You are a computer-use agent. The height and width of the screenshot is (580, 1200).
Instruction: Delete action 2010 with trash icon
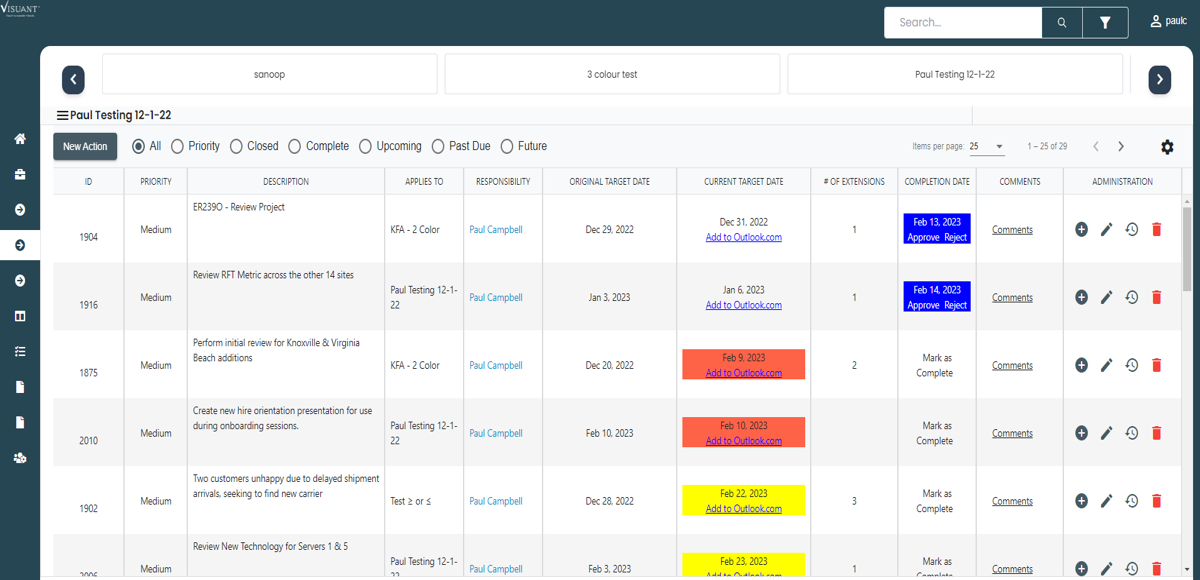(x=1157, y=434)
